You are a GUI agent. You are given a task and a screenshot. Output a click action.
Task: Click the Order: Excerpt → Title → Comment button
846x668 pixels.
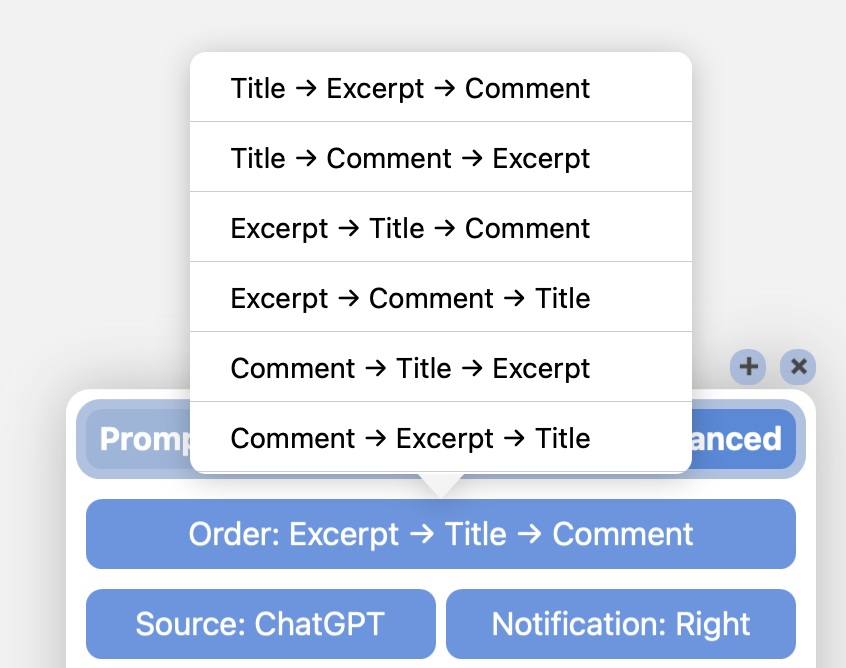[x=441, y=534]
